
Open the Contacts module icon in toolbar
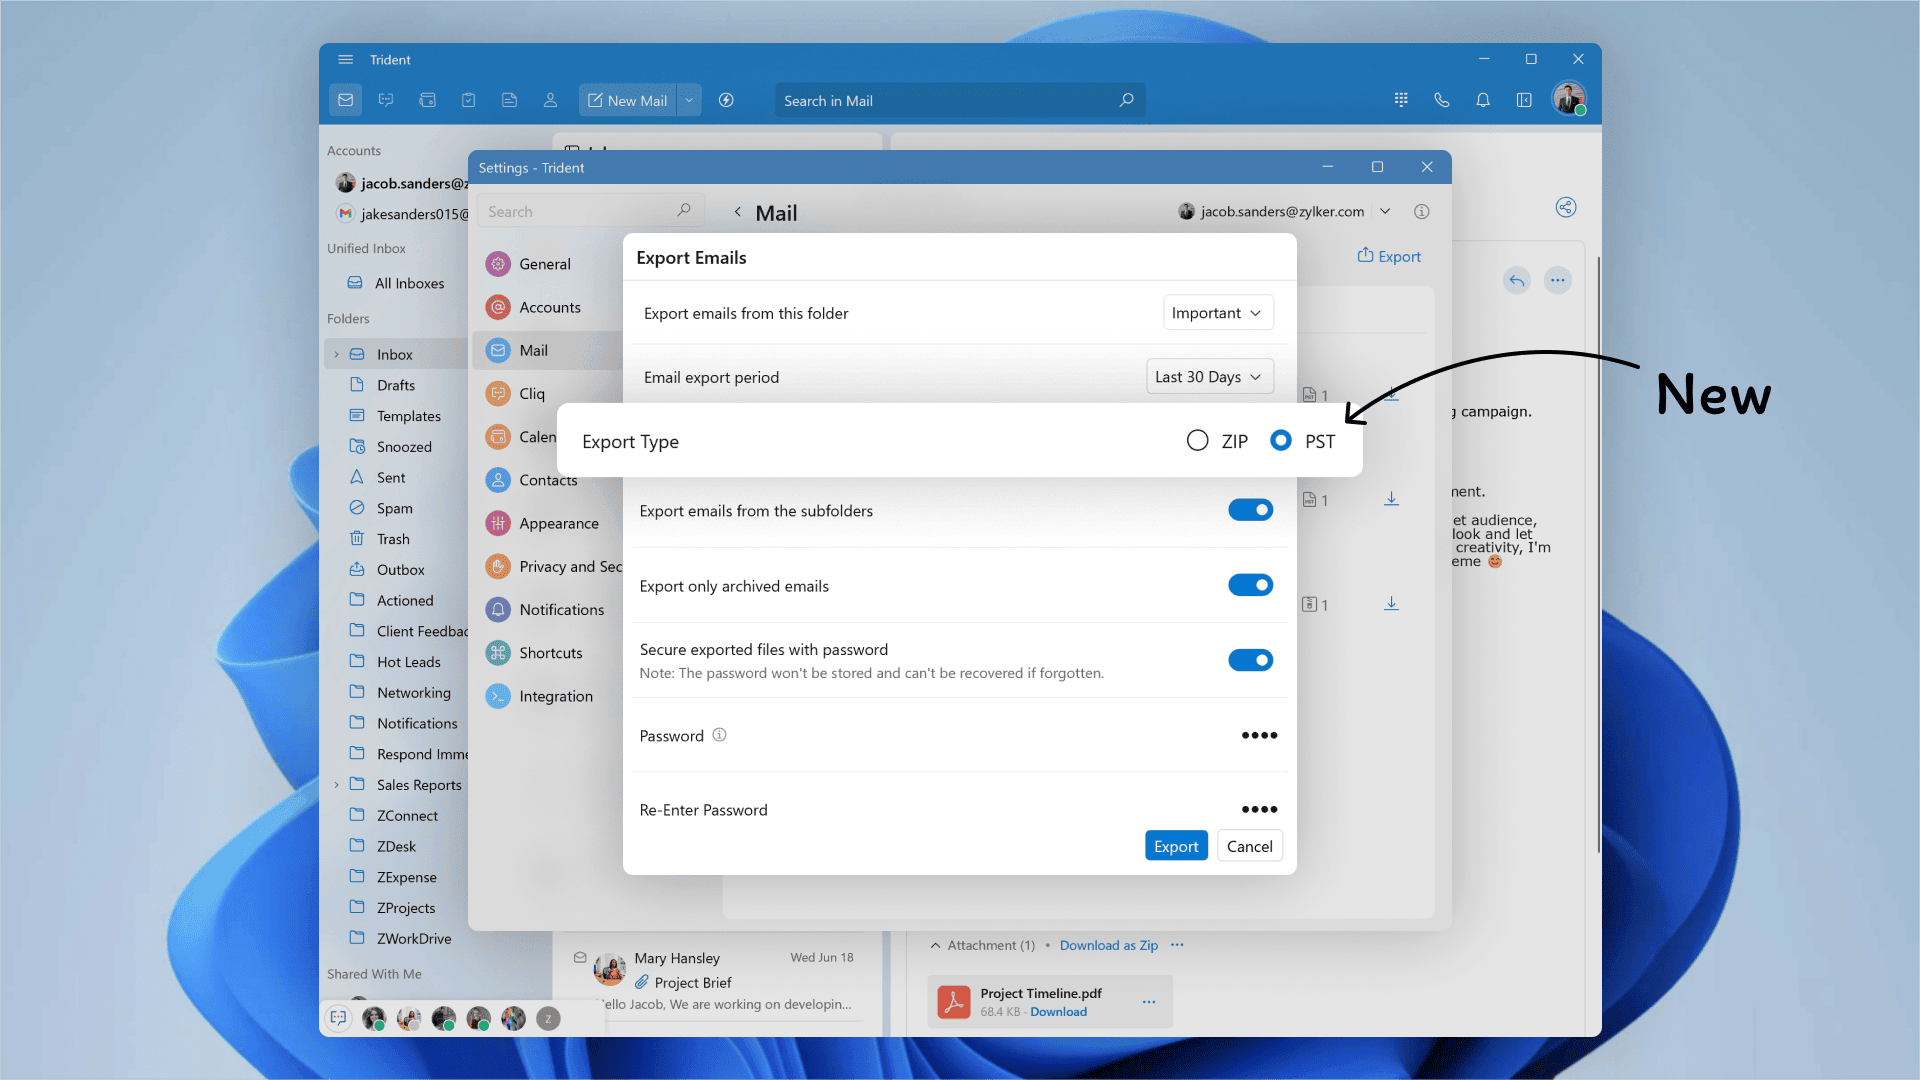550,100
